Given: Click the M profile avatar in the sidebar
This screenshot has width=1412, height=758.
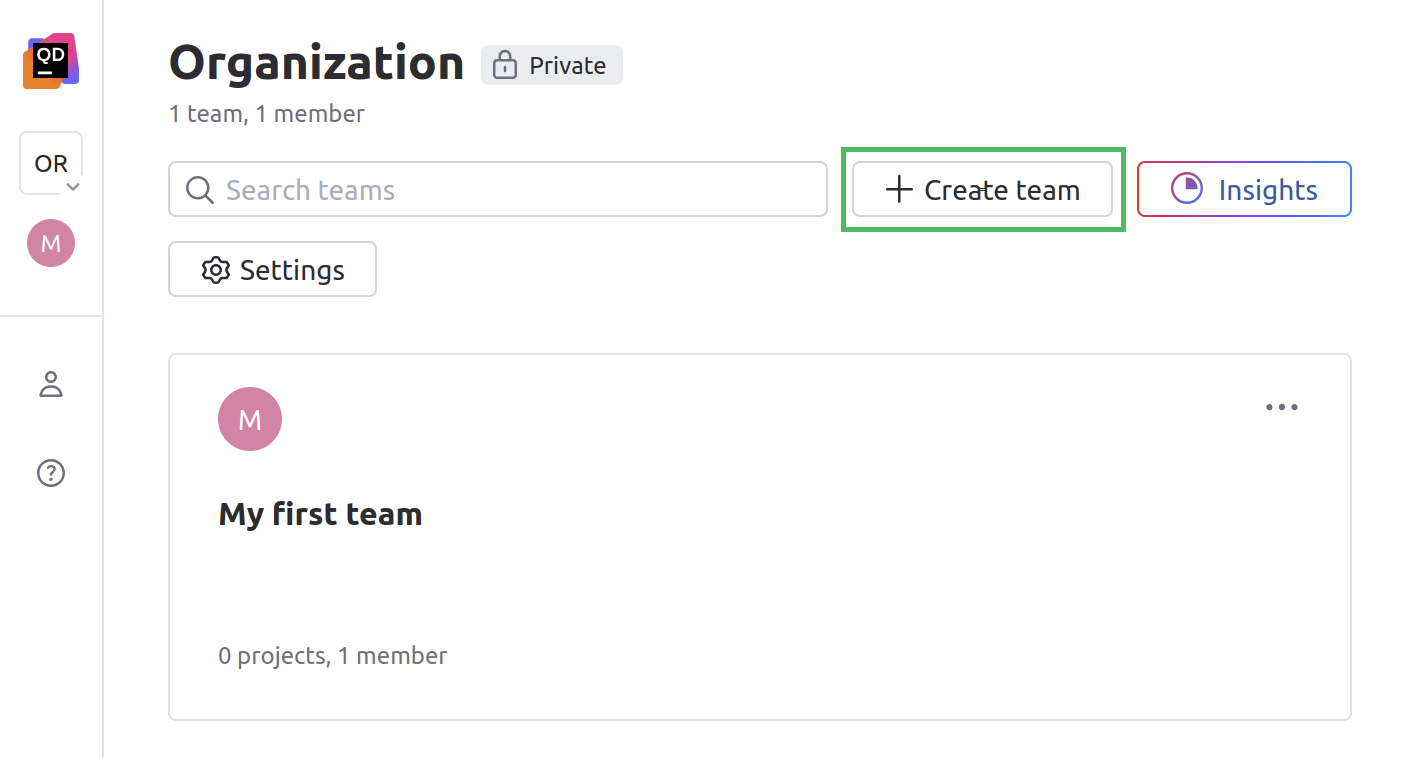Looking at the screenshot, I should (51, 243).
